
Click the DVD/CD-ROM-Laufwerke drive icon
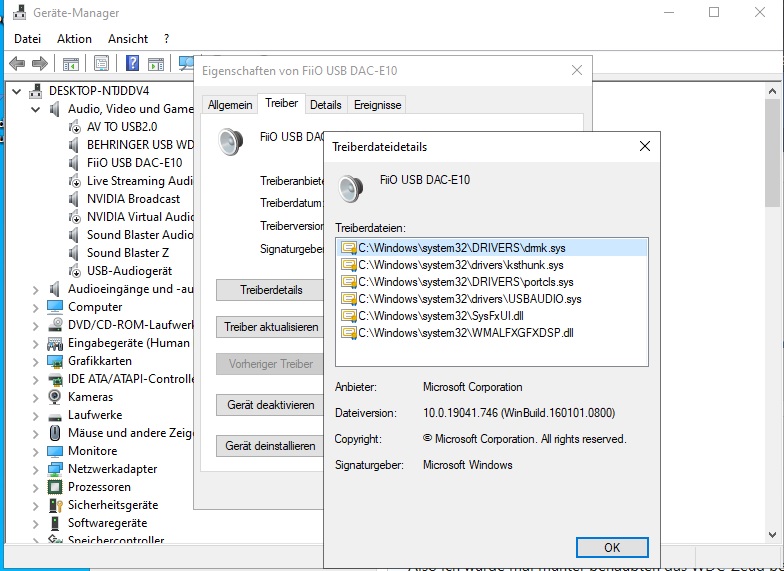[x=55, y=324]
